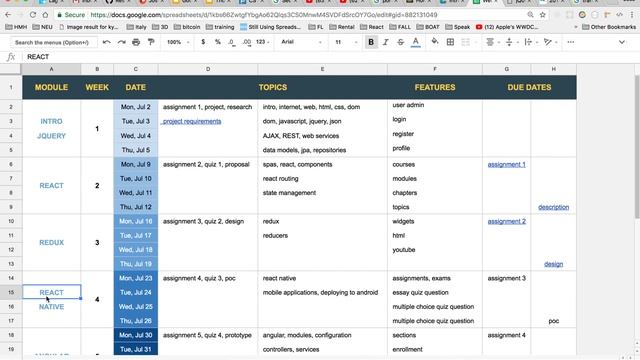Go to the browser home page

tap(45, 15)
